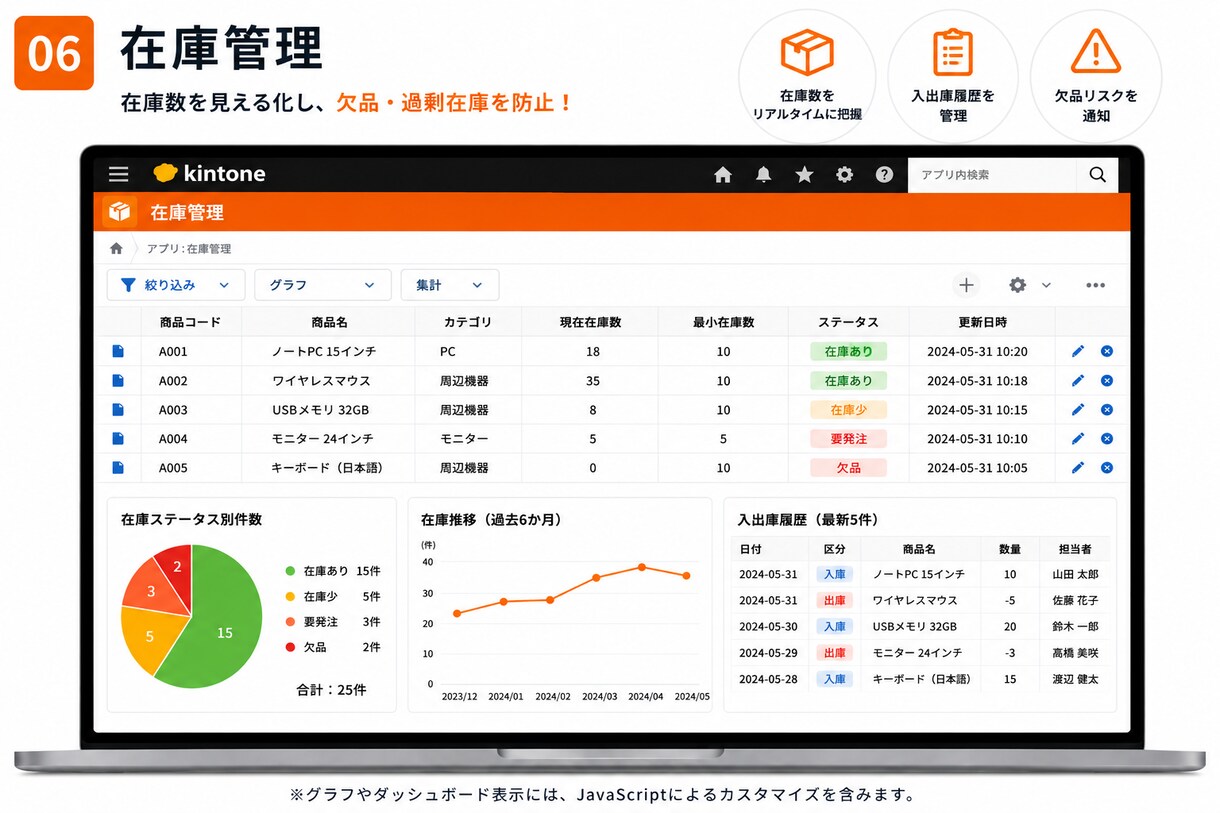Click the ステータス column header
Screen dimensions: 1220x813
tap(848, 322)
